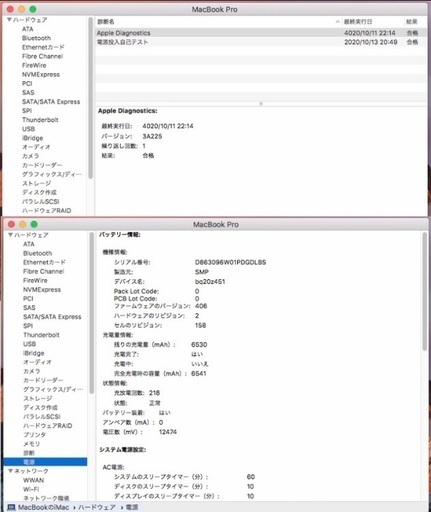Select the Apple Diagnostics row
Image resolution: width=431 pixels, height=512 pixels.
click(261, 33)
